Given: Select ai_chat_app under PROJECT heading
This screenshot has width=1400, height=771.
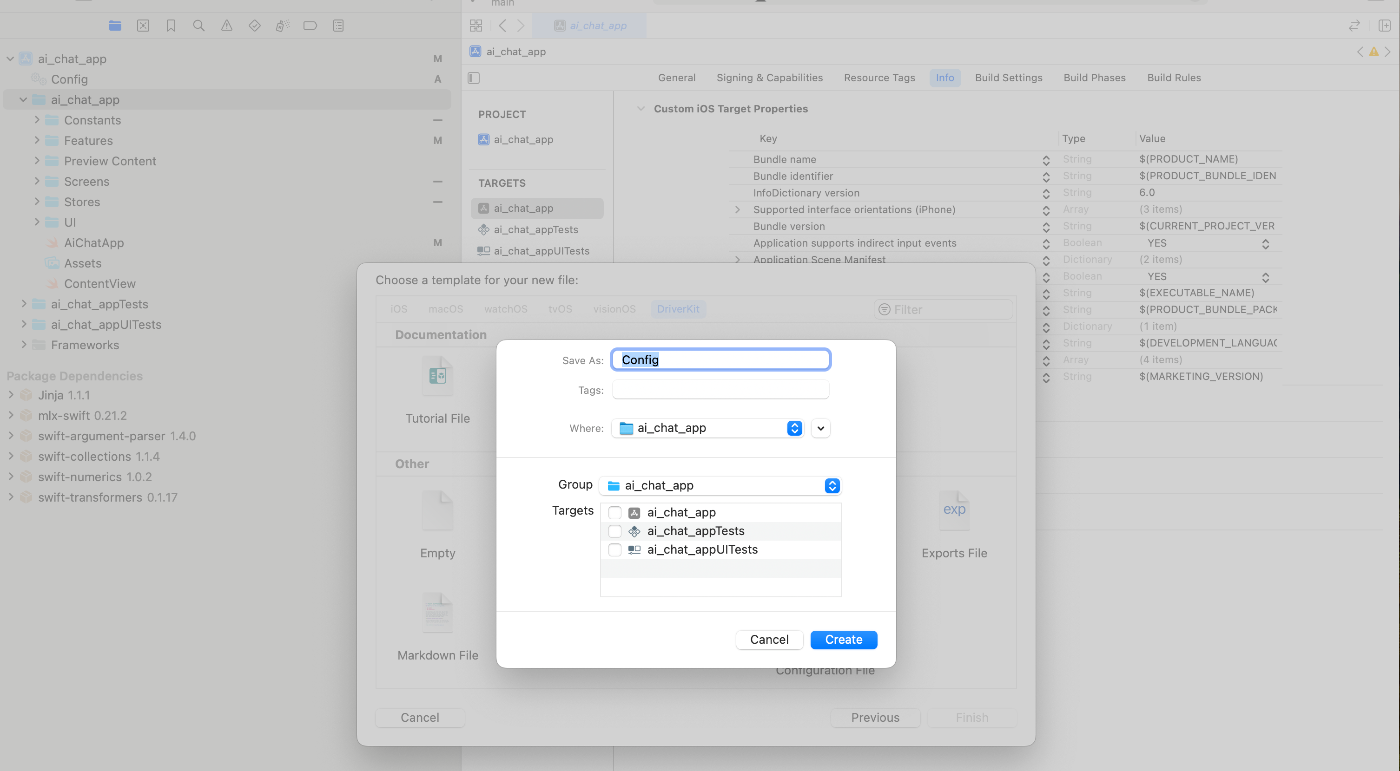Looking at the screenshot, I should pos(524,140).
